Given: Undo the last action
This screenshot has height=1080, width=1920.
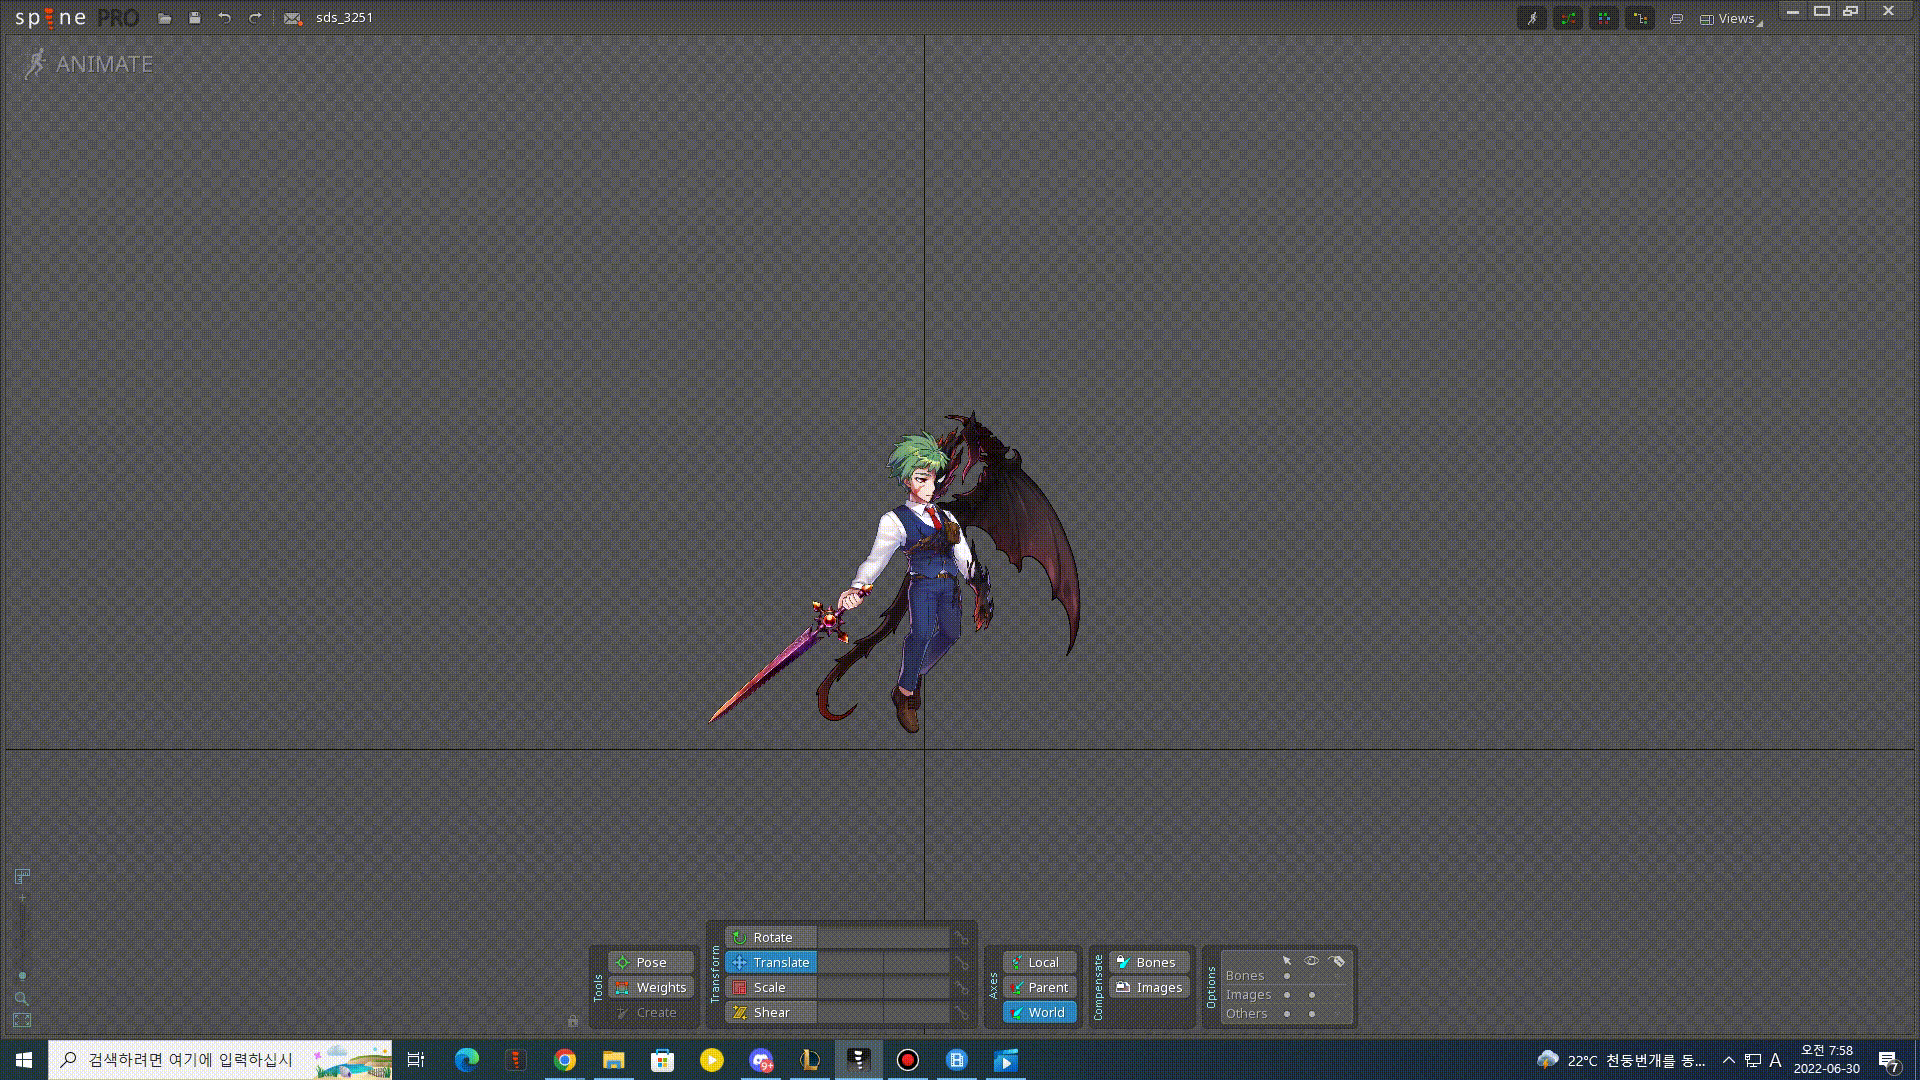Looking at the screenshot, I should tap(225, 18).
